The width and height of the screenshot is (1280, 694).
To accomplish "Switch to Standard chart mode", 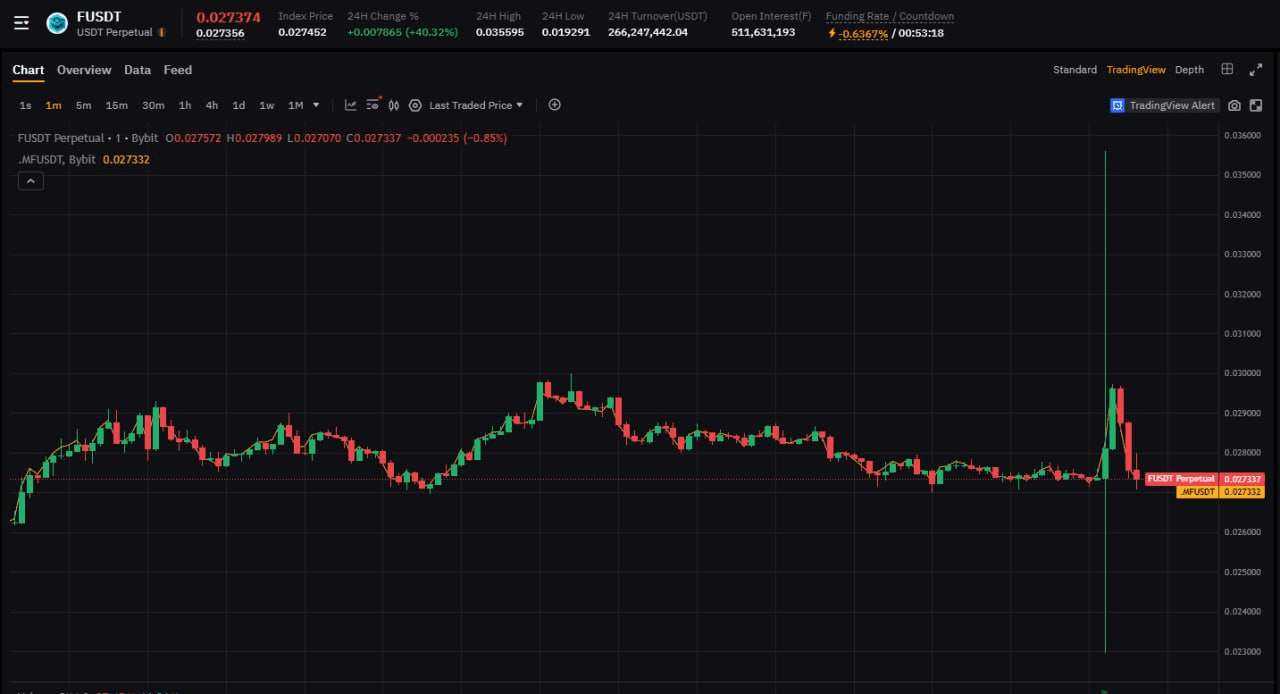I will pyautogui.click(x=1075, y=70).
